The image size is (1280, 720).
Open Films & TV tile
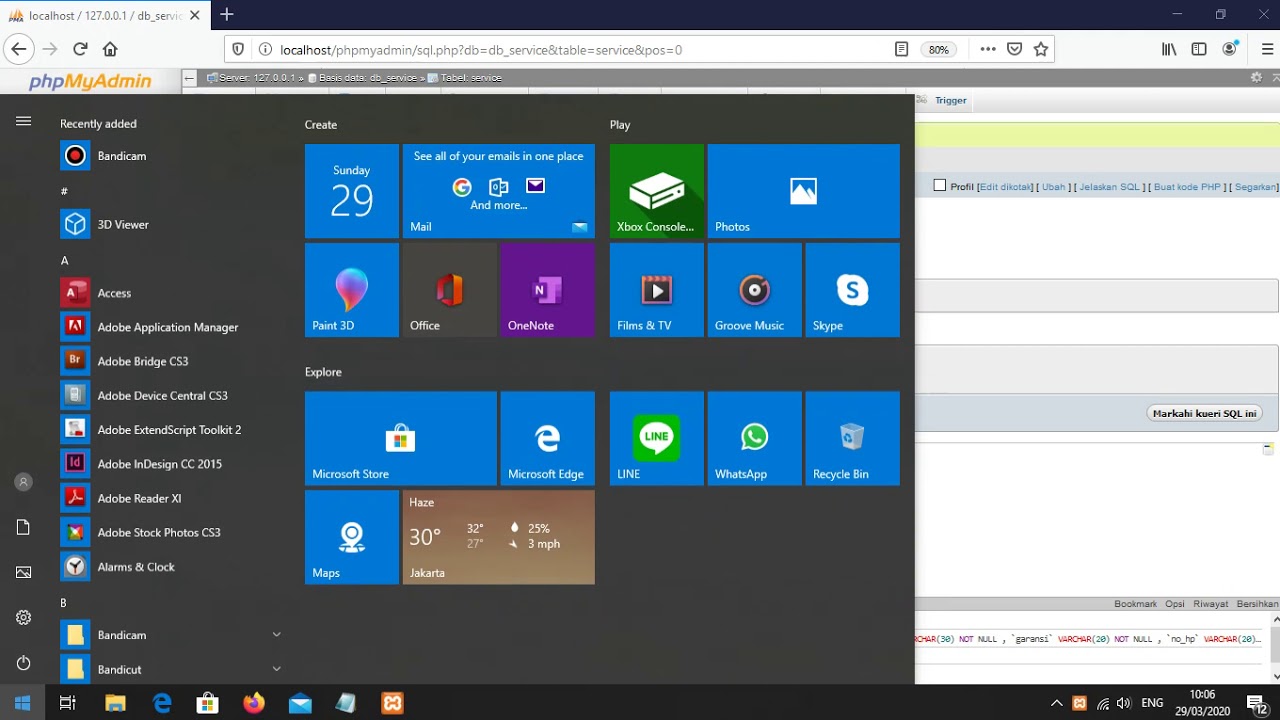click(x=656, y=290)
